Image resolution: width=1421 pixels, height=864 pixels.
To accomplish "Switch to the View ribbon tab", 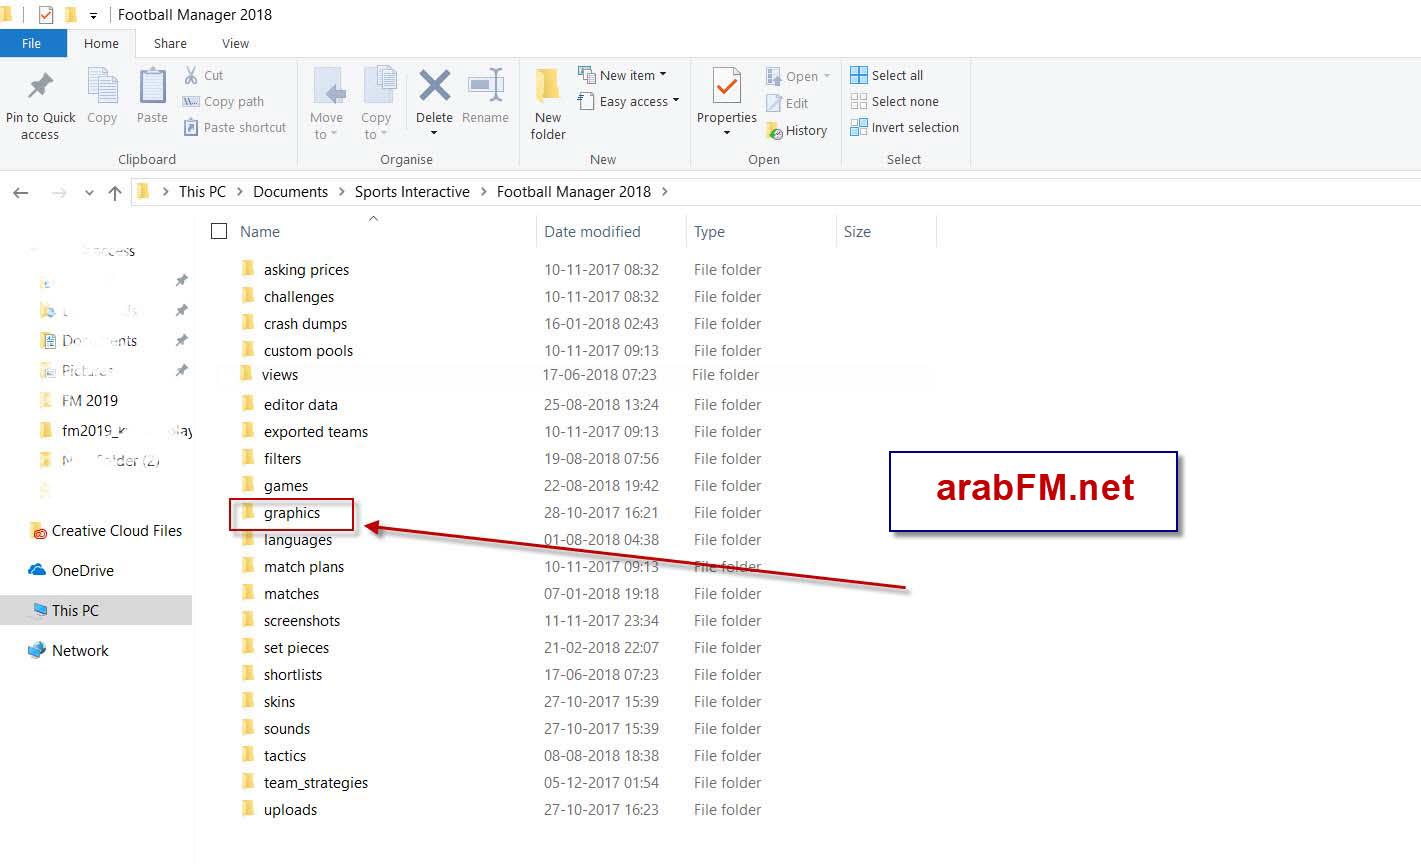I will (x=235, y=44).
